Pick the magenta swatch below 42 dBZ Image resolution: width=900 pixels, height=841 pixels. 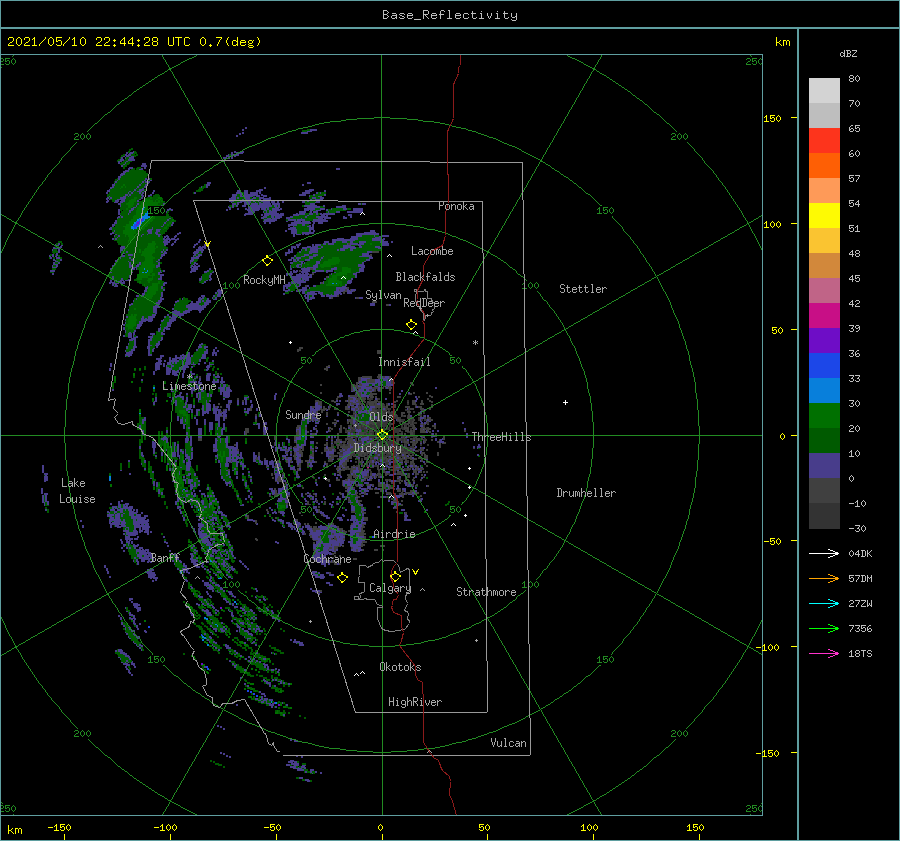pyautogui.click(x=824, y=315)
